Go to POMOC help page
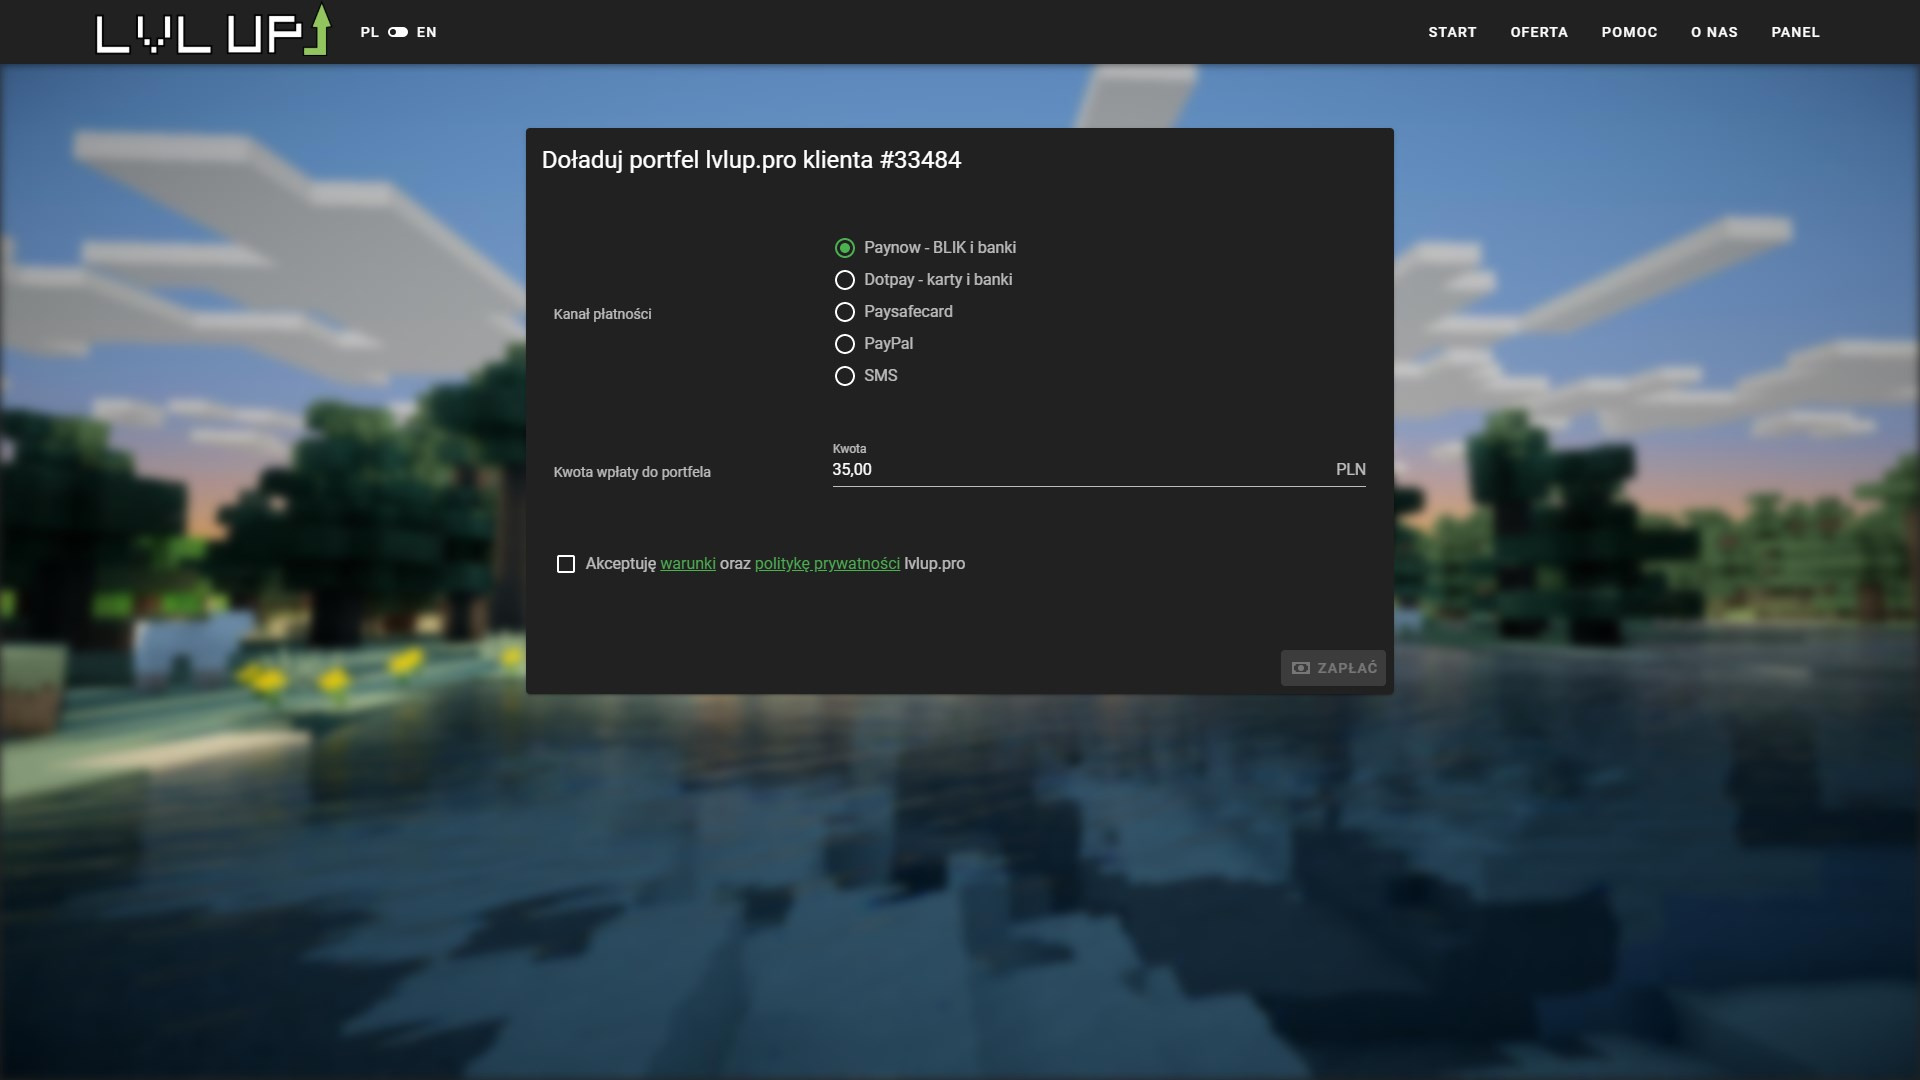This screenshot has height=1080, width=1920. click(x=1629, y=32)
